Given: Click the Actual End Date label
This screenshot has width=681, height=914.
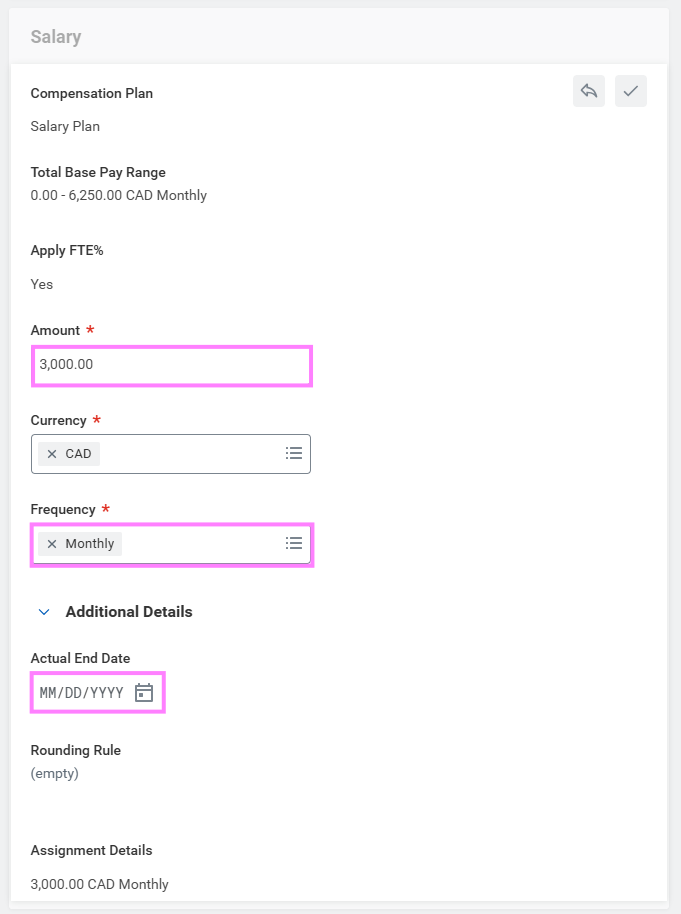Looking at the screenshot, I should coord(80,658).
